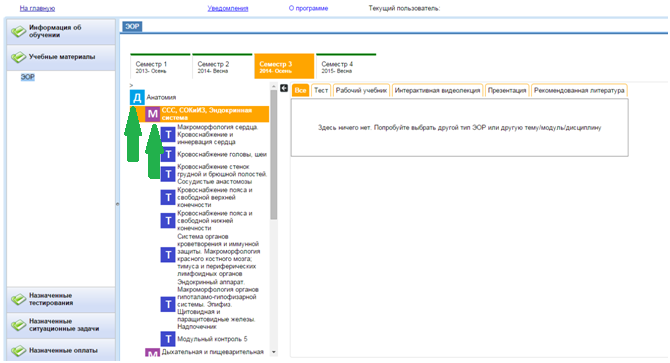This screenshot has width=670, height=363.
Task: Select ССС, СОКиИЗ, Эндокринная система module
Action: click(207, 114)
